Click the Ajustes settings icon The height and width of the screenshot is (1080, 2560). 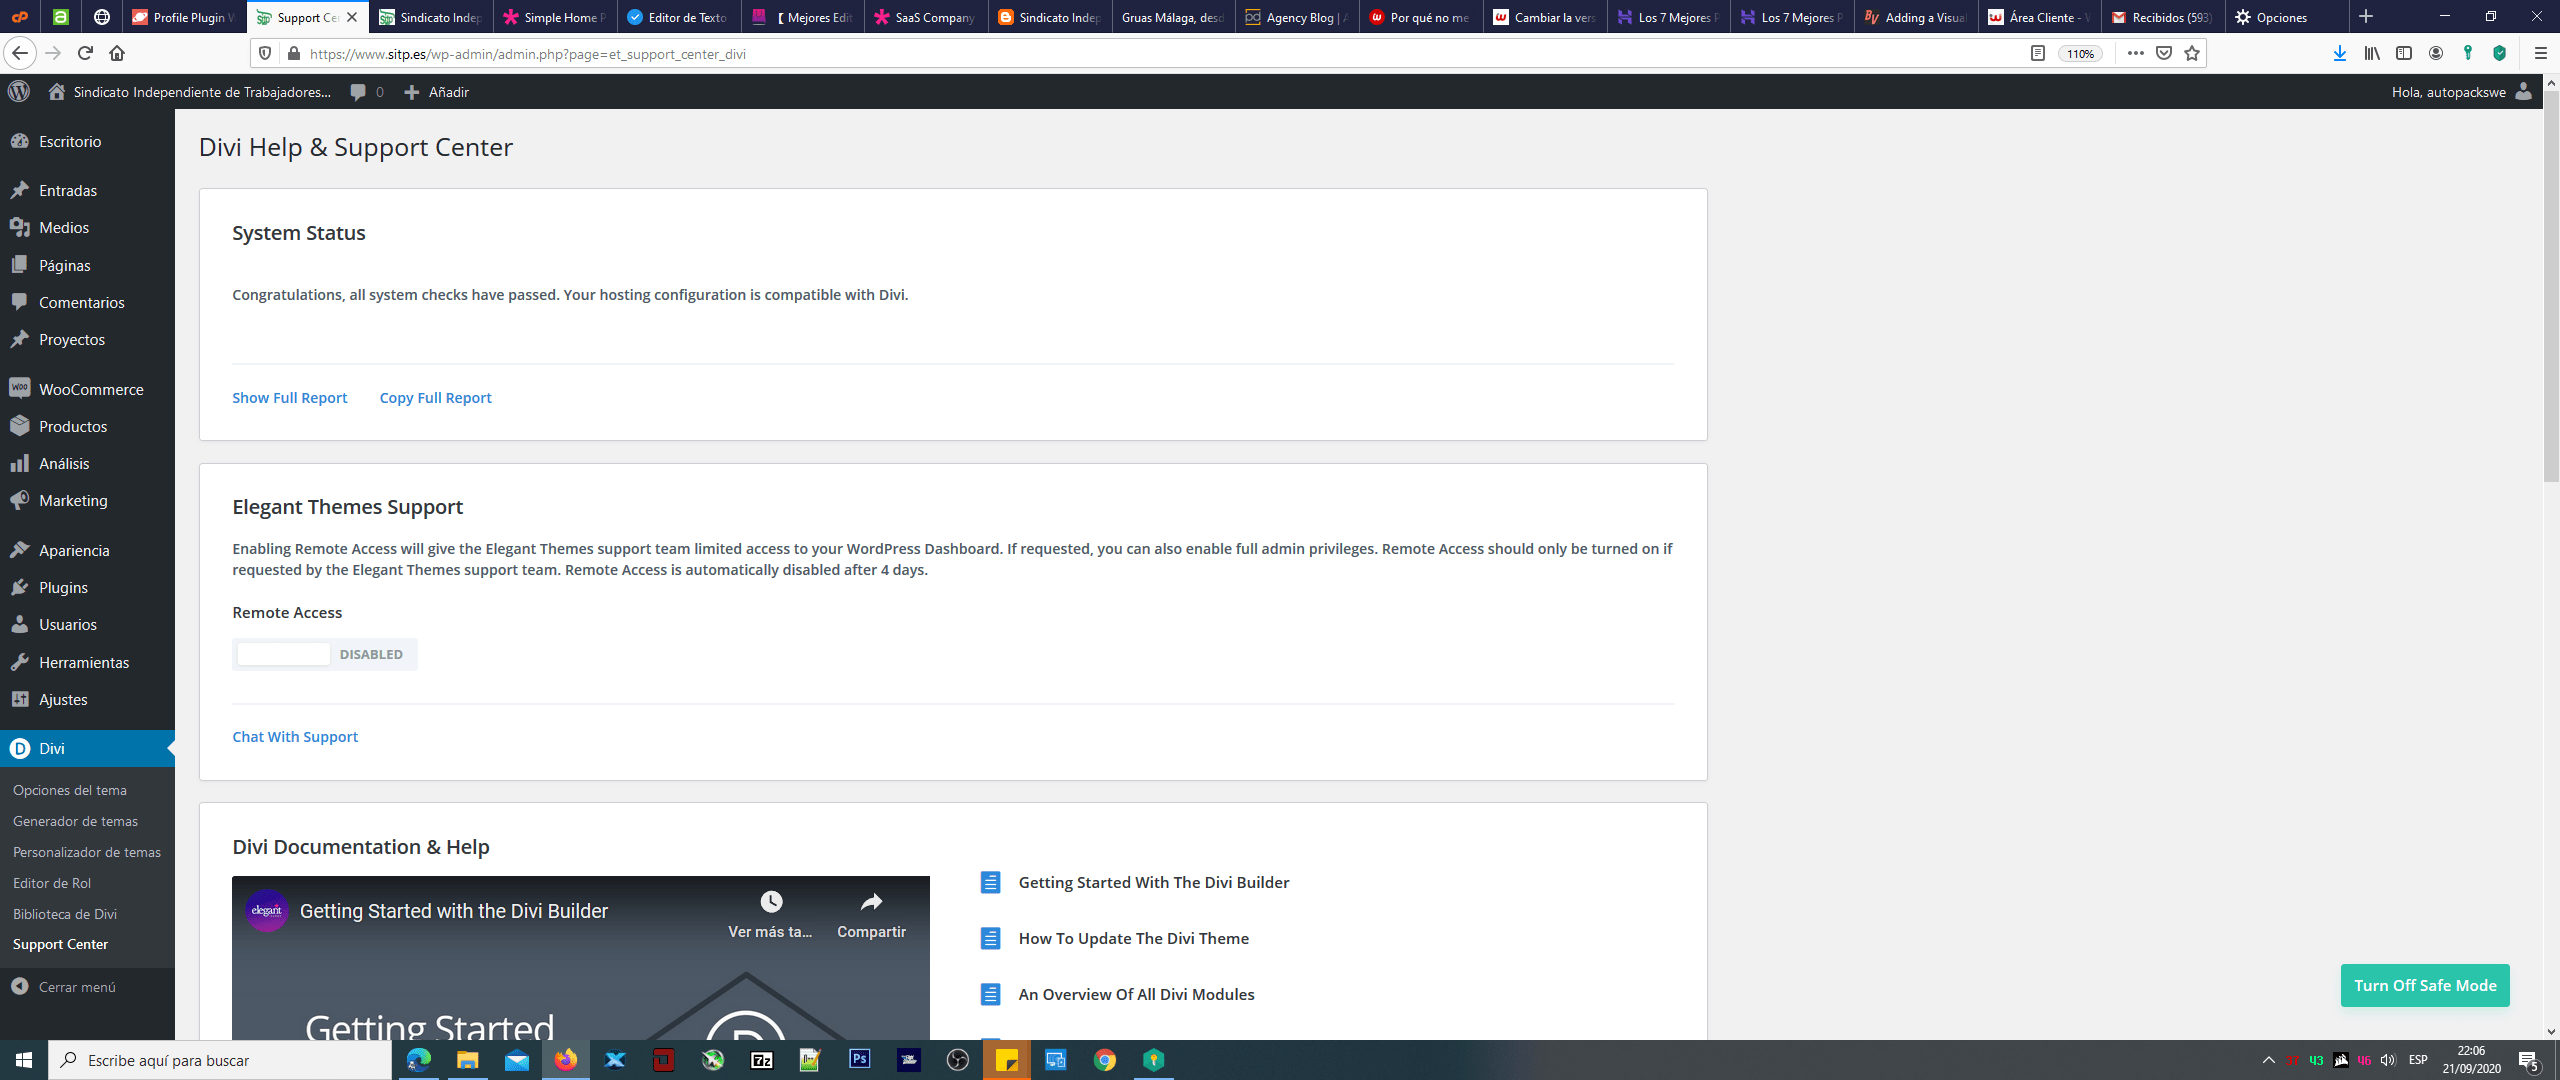click(x=20, y=699)
